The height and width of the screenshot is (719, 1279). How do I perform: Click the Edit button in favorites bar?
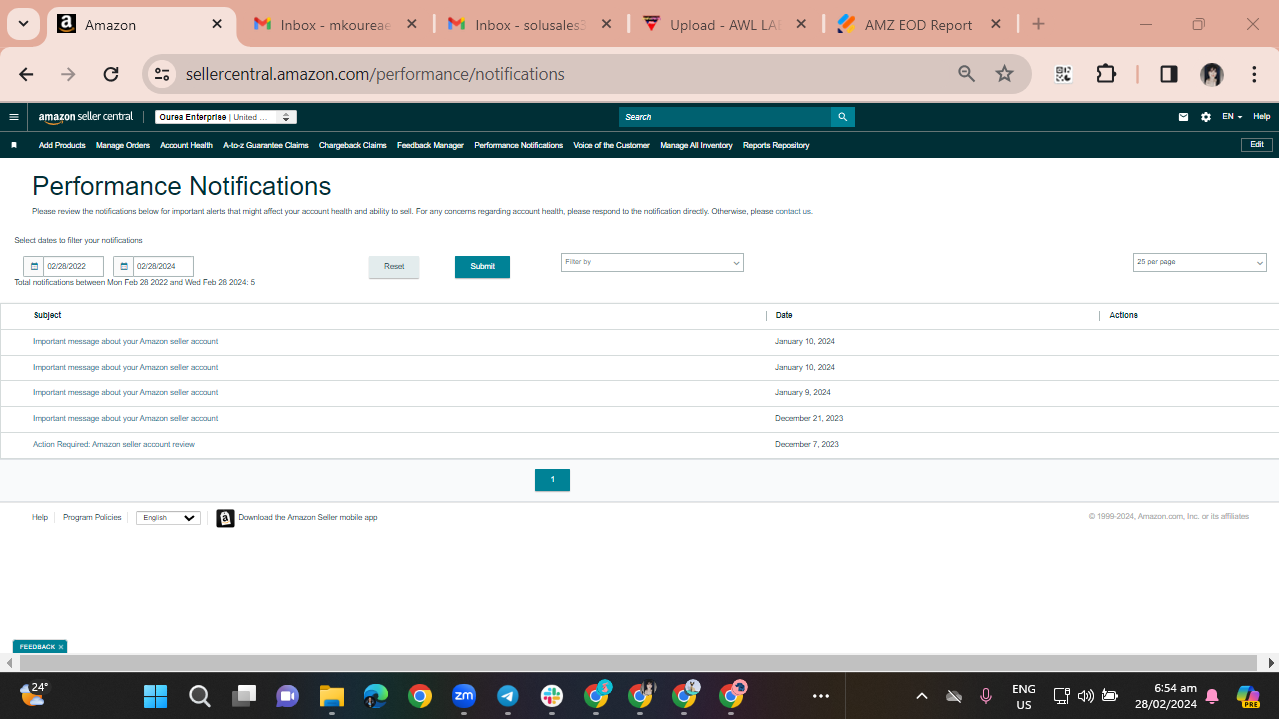[x=1257, y=145]
